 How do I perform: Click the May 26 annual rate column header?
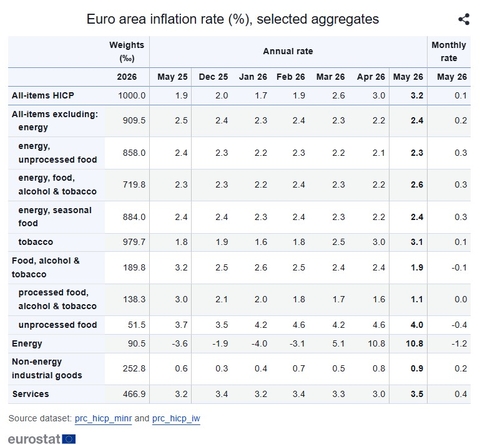click(408, 77)
